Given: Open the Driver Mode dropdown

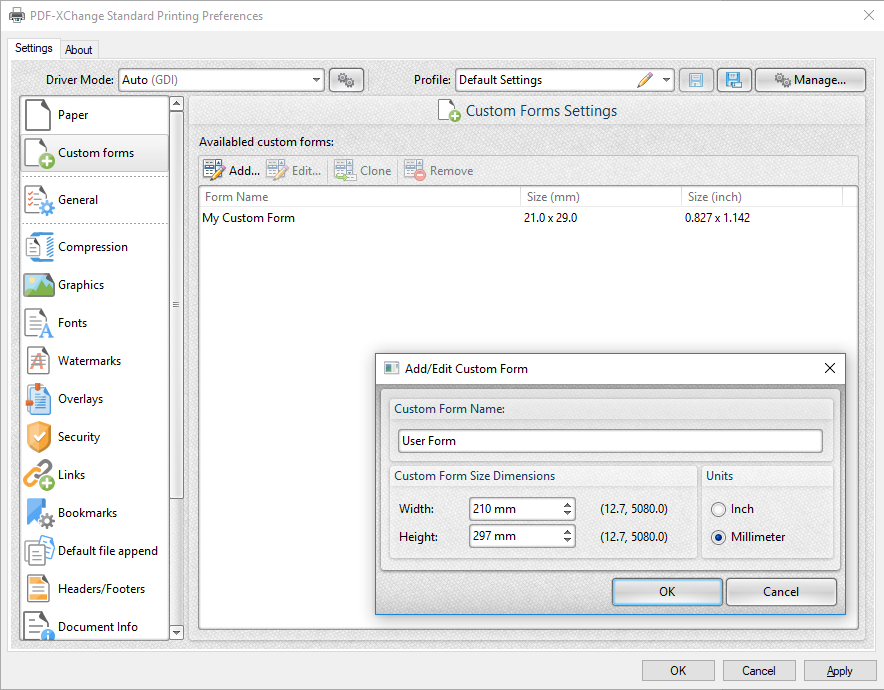Looking at the screenshot, I should pyautogui.click(x=221, y=80).
